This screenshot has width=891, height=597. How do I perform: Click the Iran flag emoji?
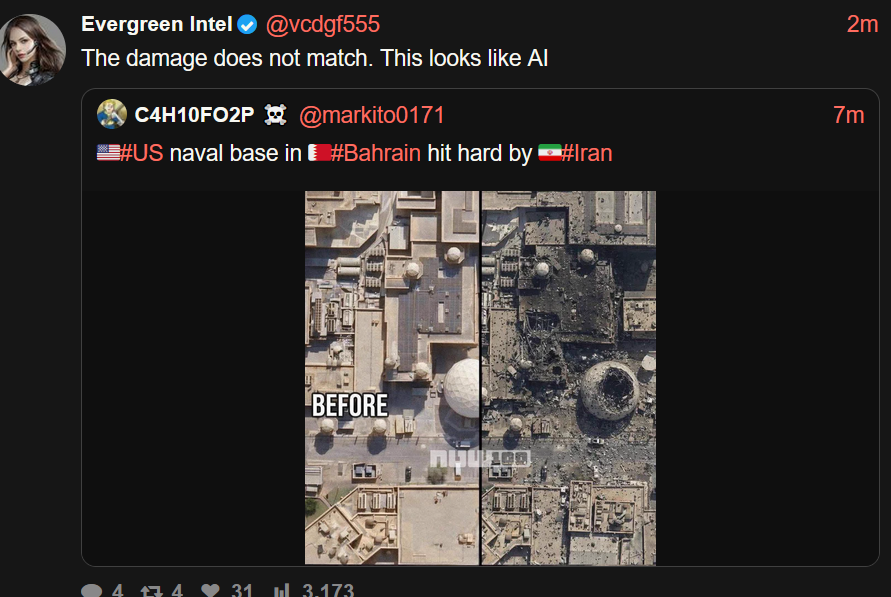pos(549,153)
